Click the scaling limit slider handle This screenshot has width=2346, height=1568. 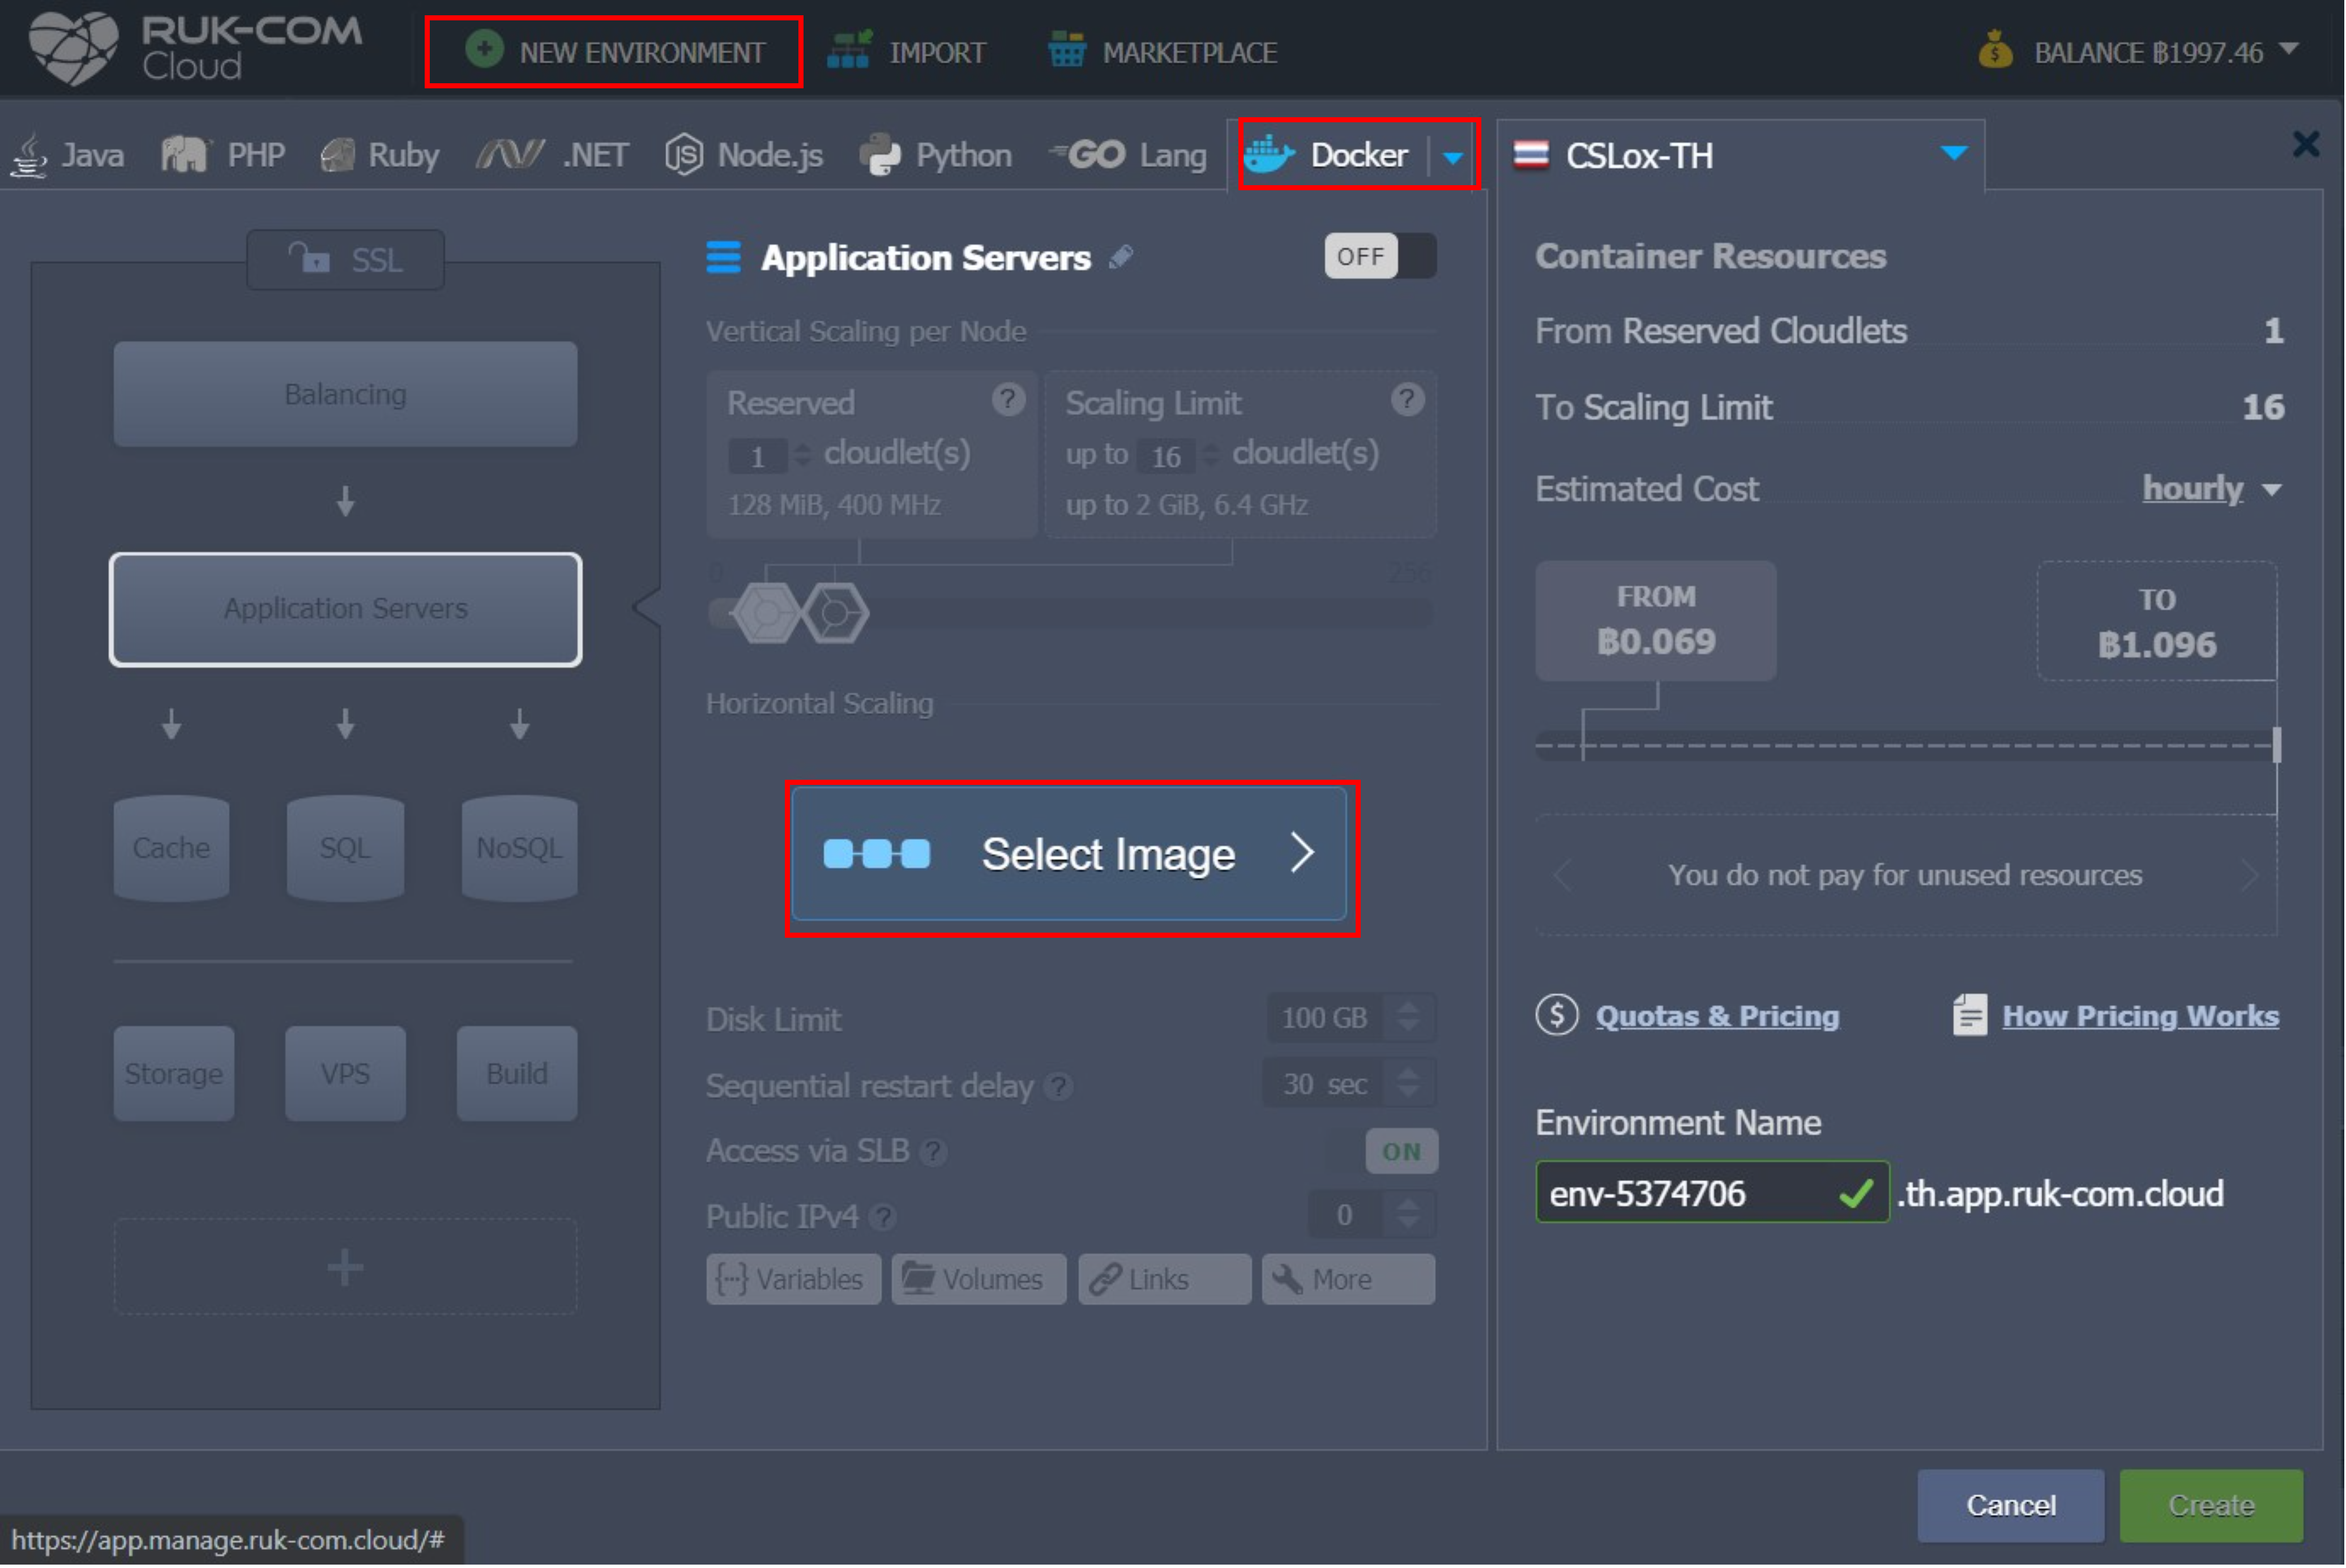835,613
